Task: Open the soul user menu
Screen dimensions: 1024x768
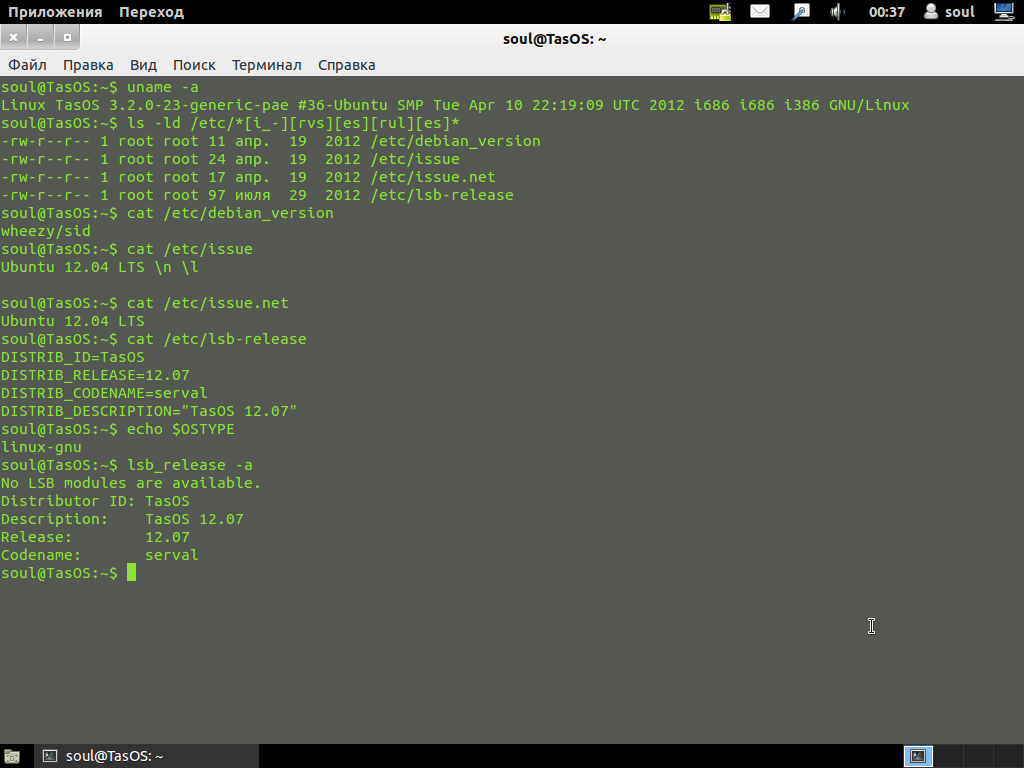Action: click(x=950, y=12)
